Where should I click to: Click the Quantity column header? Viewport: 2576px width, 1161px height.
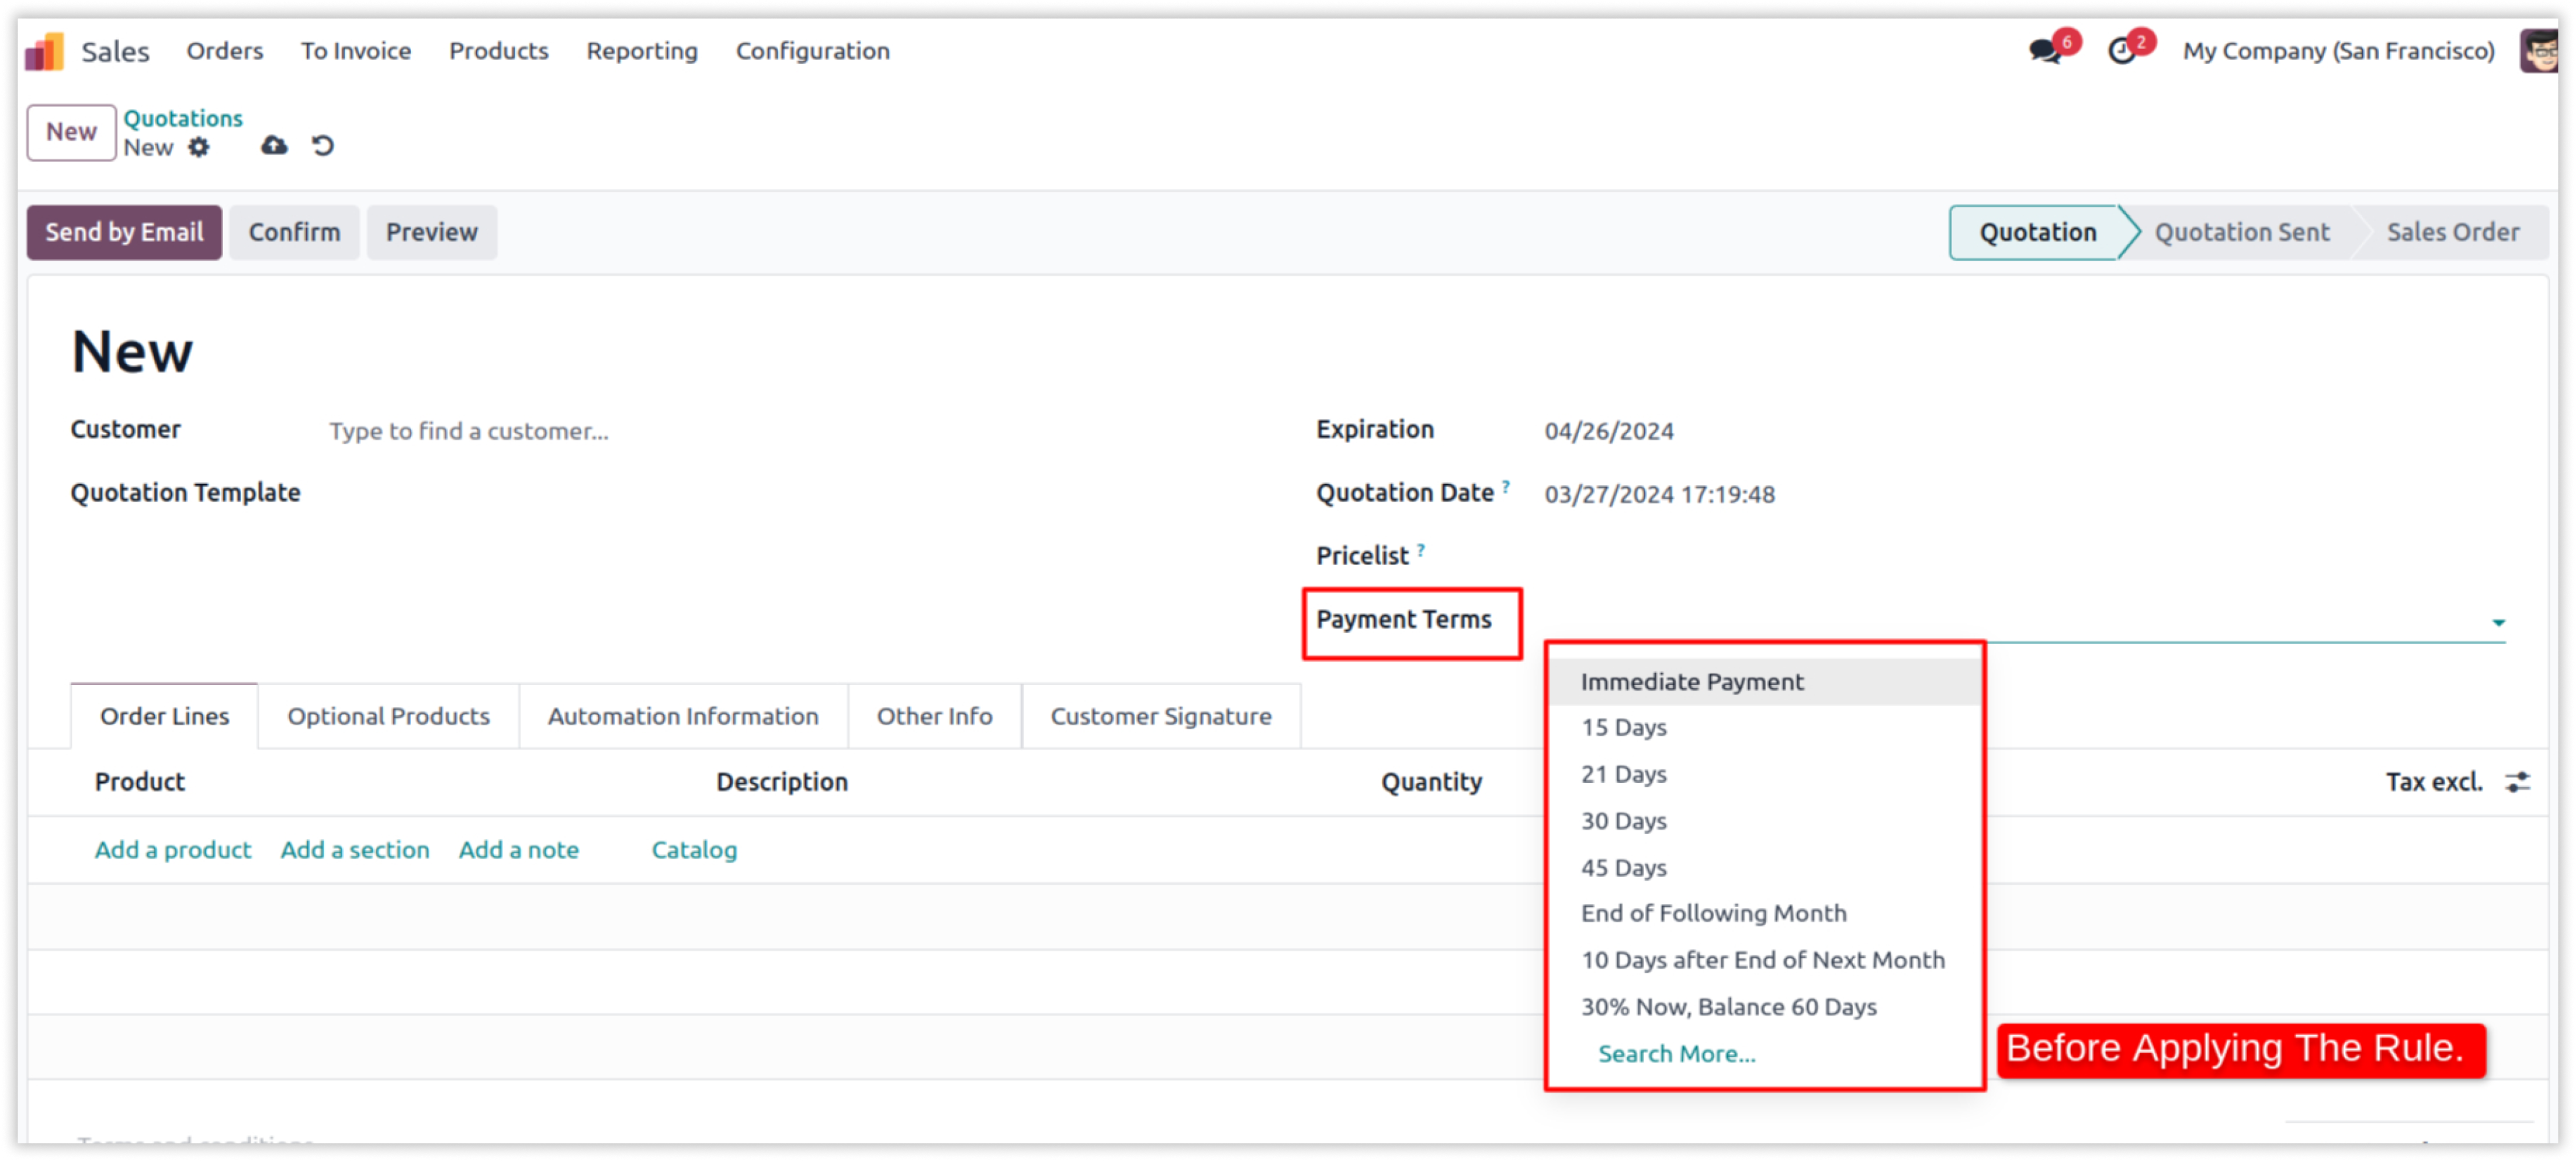pyautogui.click(x=1432, y=782)
